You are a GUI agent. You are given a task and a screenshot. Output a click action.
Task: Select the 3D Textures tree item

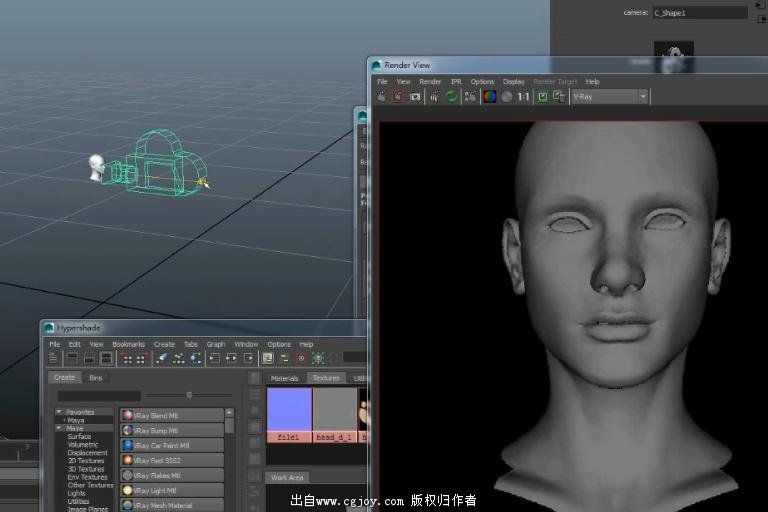pyautogui.click(x=86, y=469)
